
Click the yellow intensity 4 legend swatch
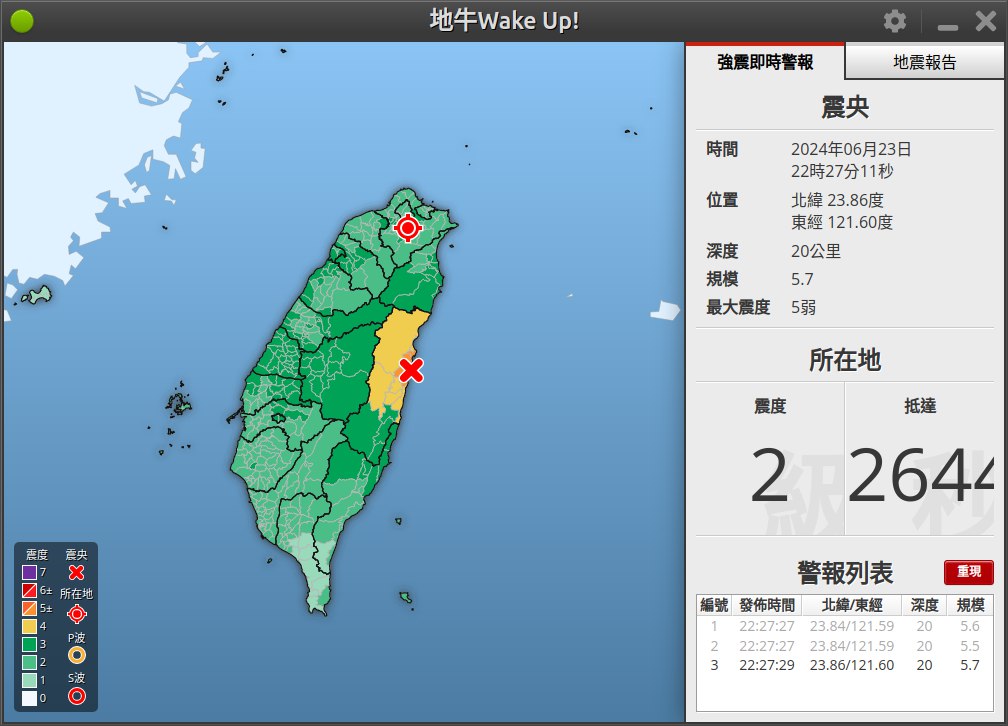[30, 626]
